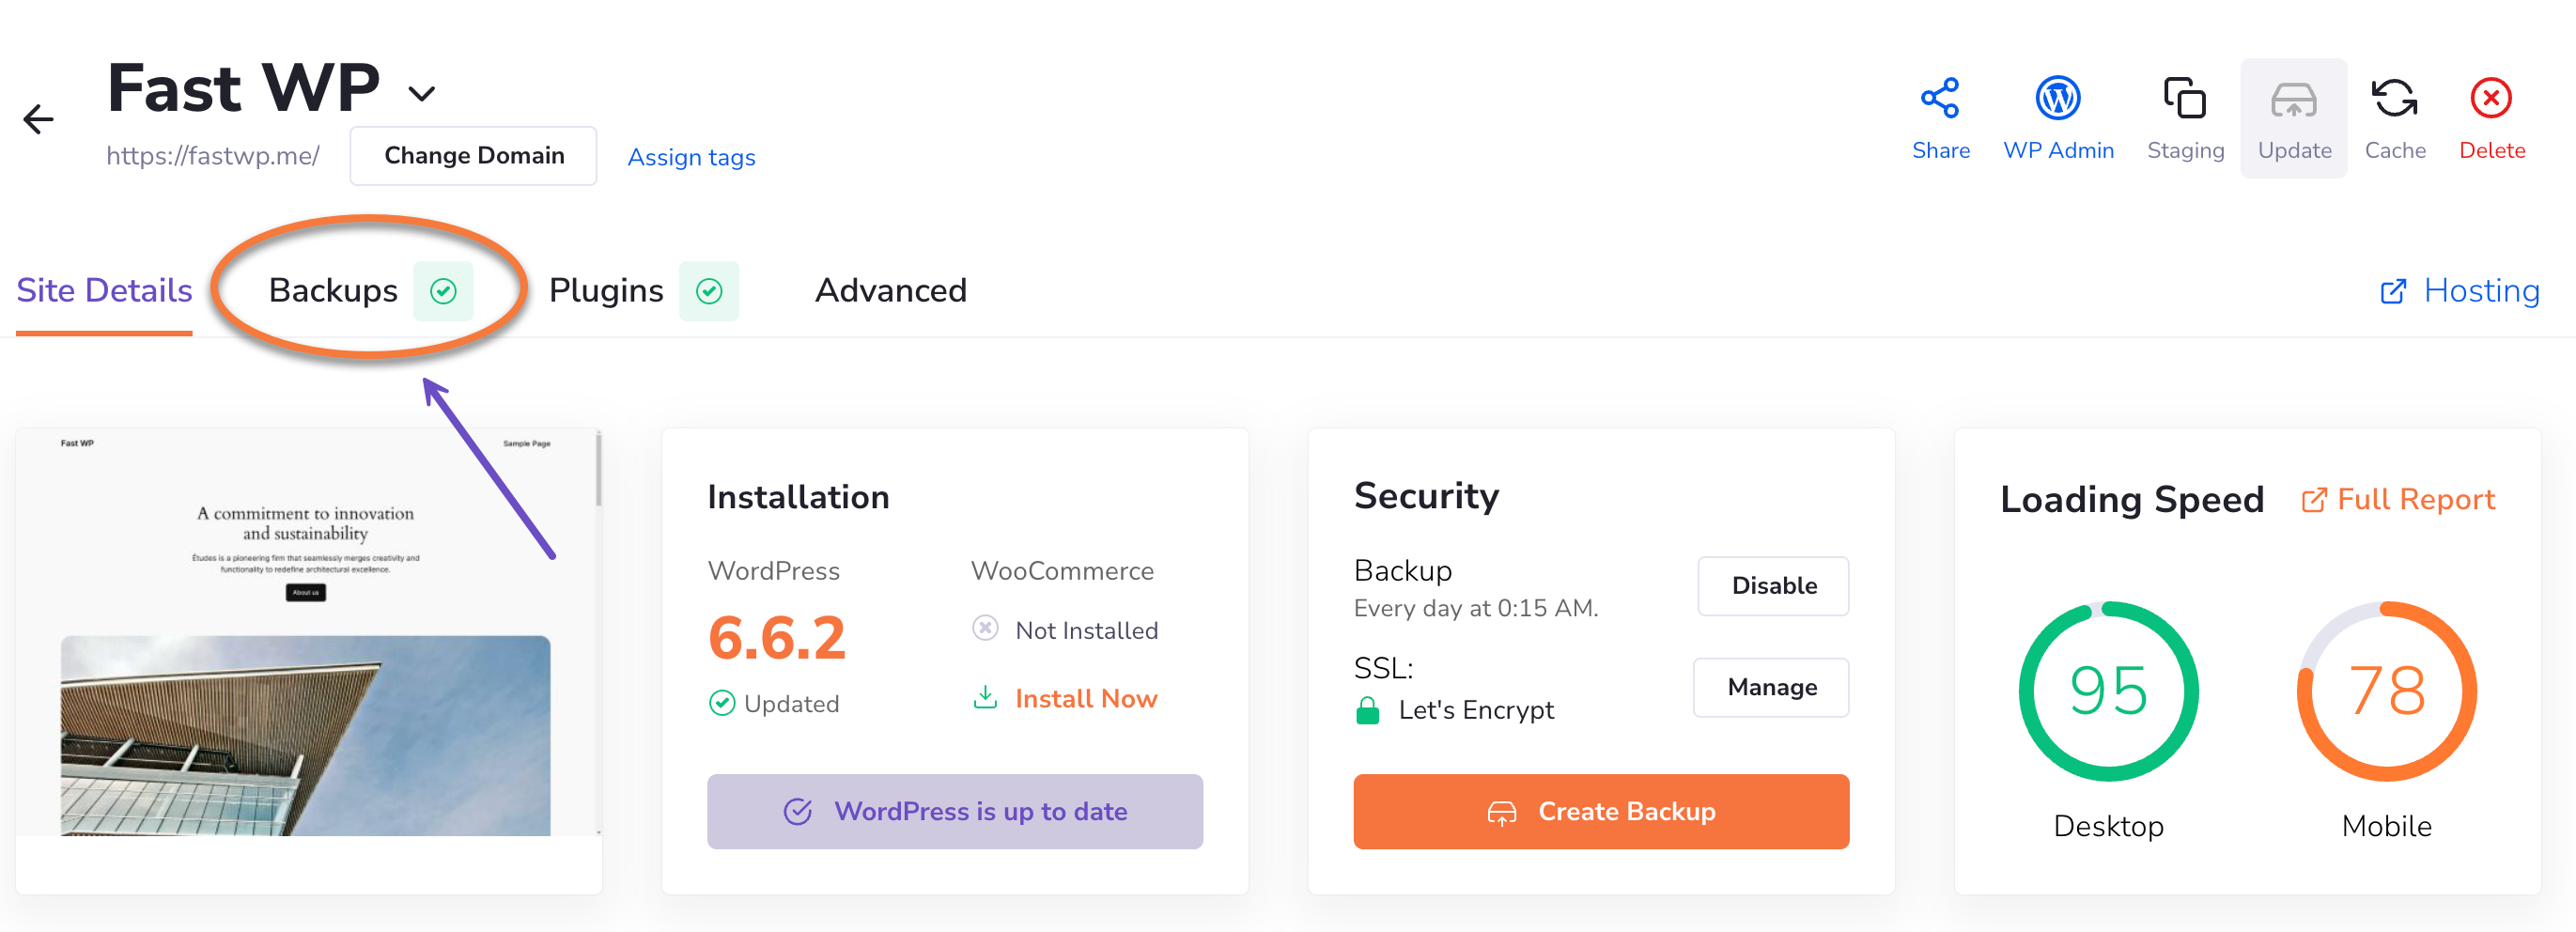The width and height of the screenshot is (2576, 932).
Task: Expand the Fast WP site dropdown
Action: point(422,94)
